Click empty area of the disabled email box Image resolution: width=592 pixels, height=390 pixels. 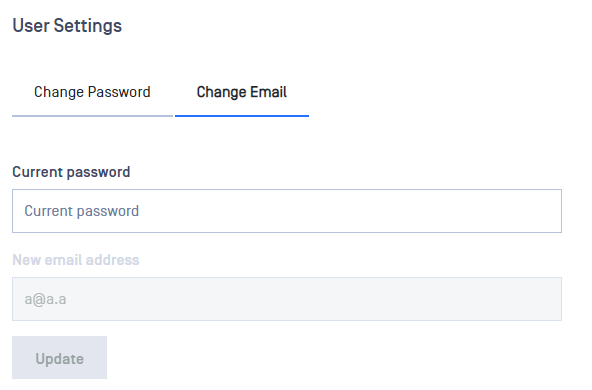[313, 299]
